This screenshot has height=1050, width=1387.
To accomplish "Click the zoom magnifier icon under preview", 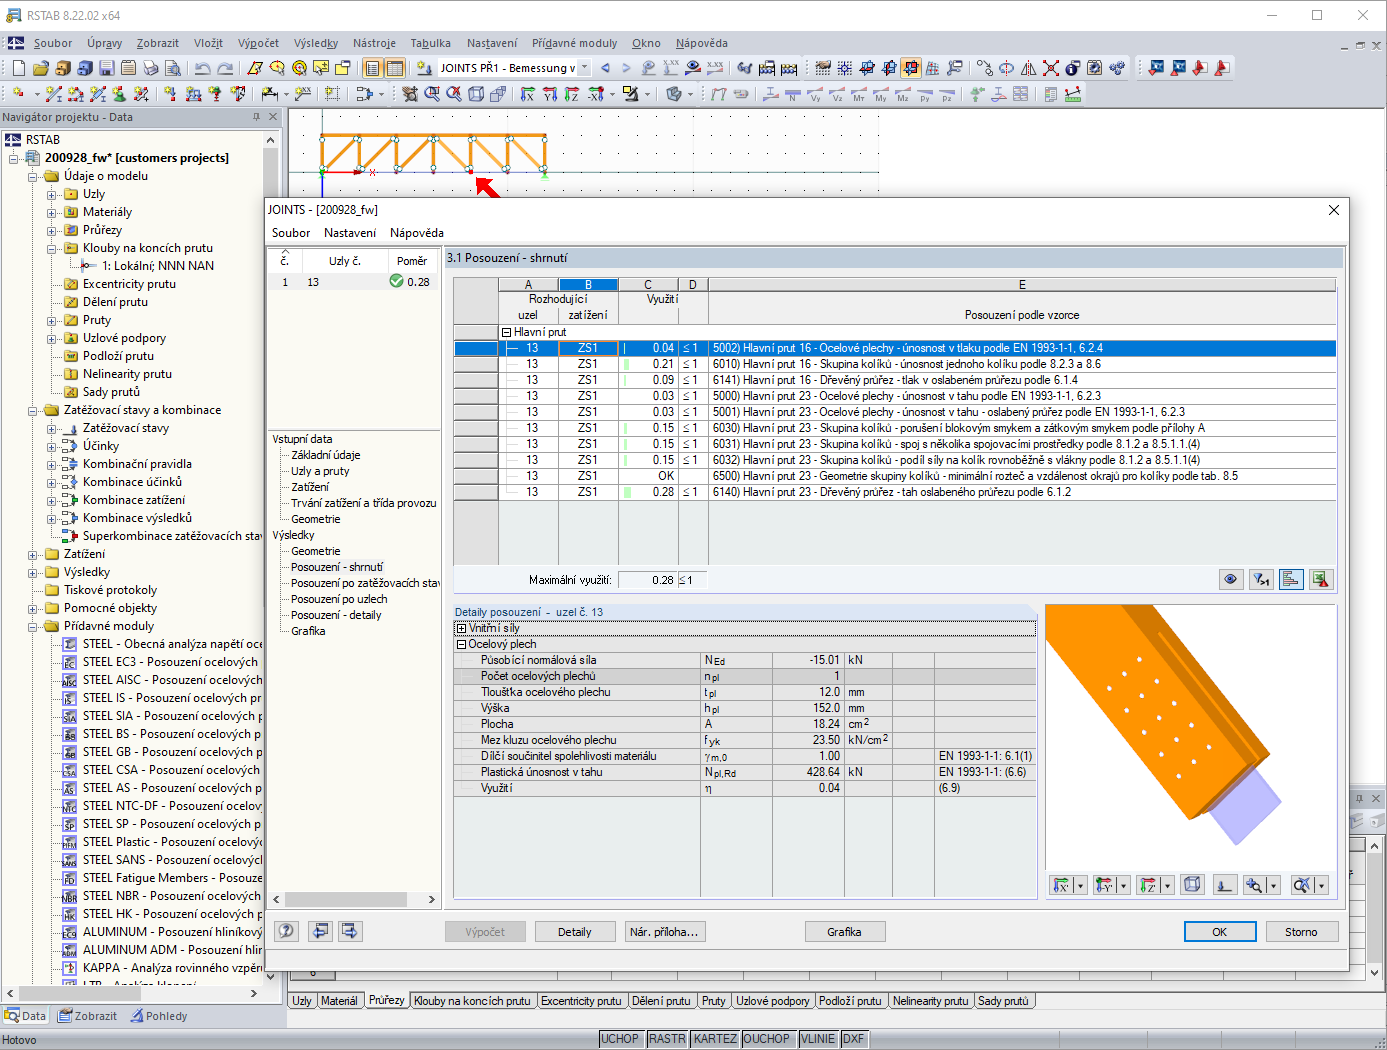I will [x=1254, y=885].
